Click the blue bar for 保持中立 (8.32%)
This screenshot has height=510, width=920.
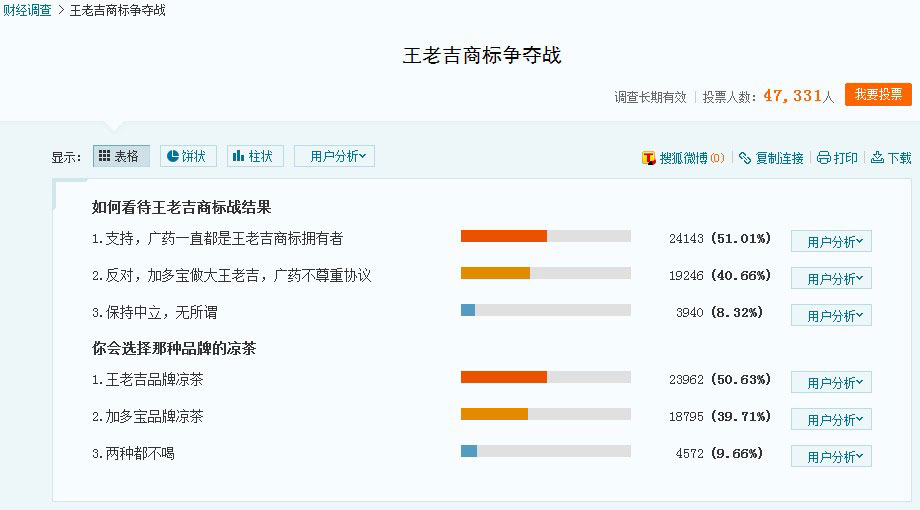(x=468, y=310)
